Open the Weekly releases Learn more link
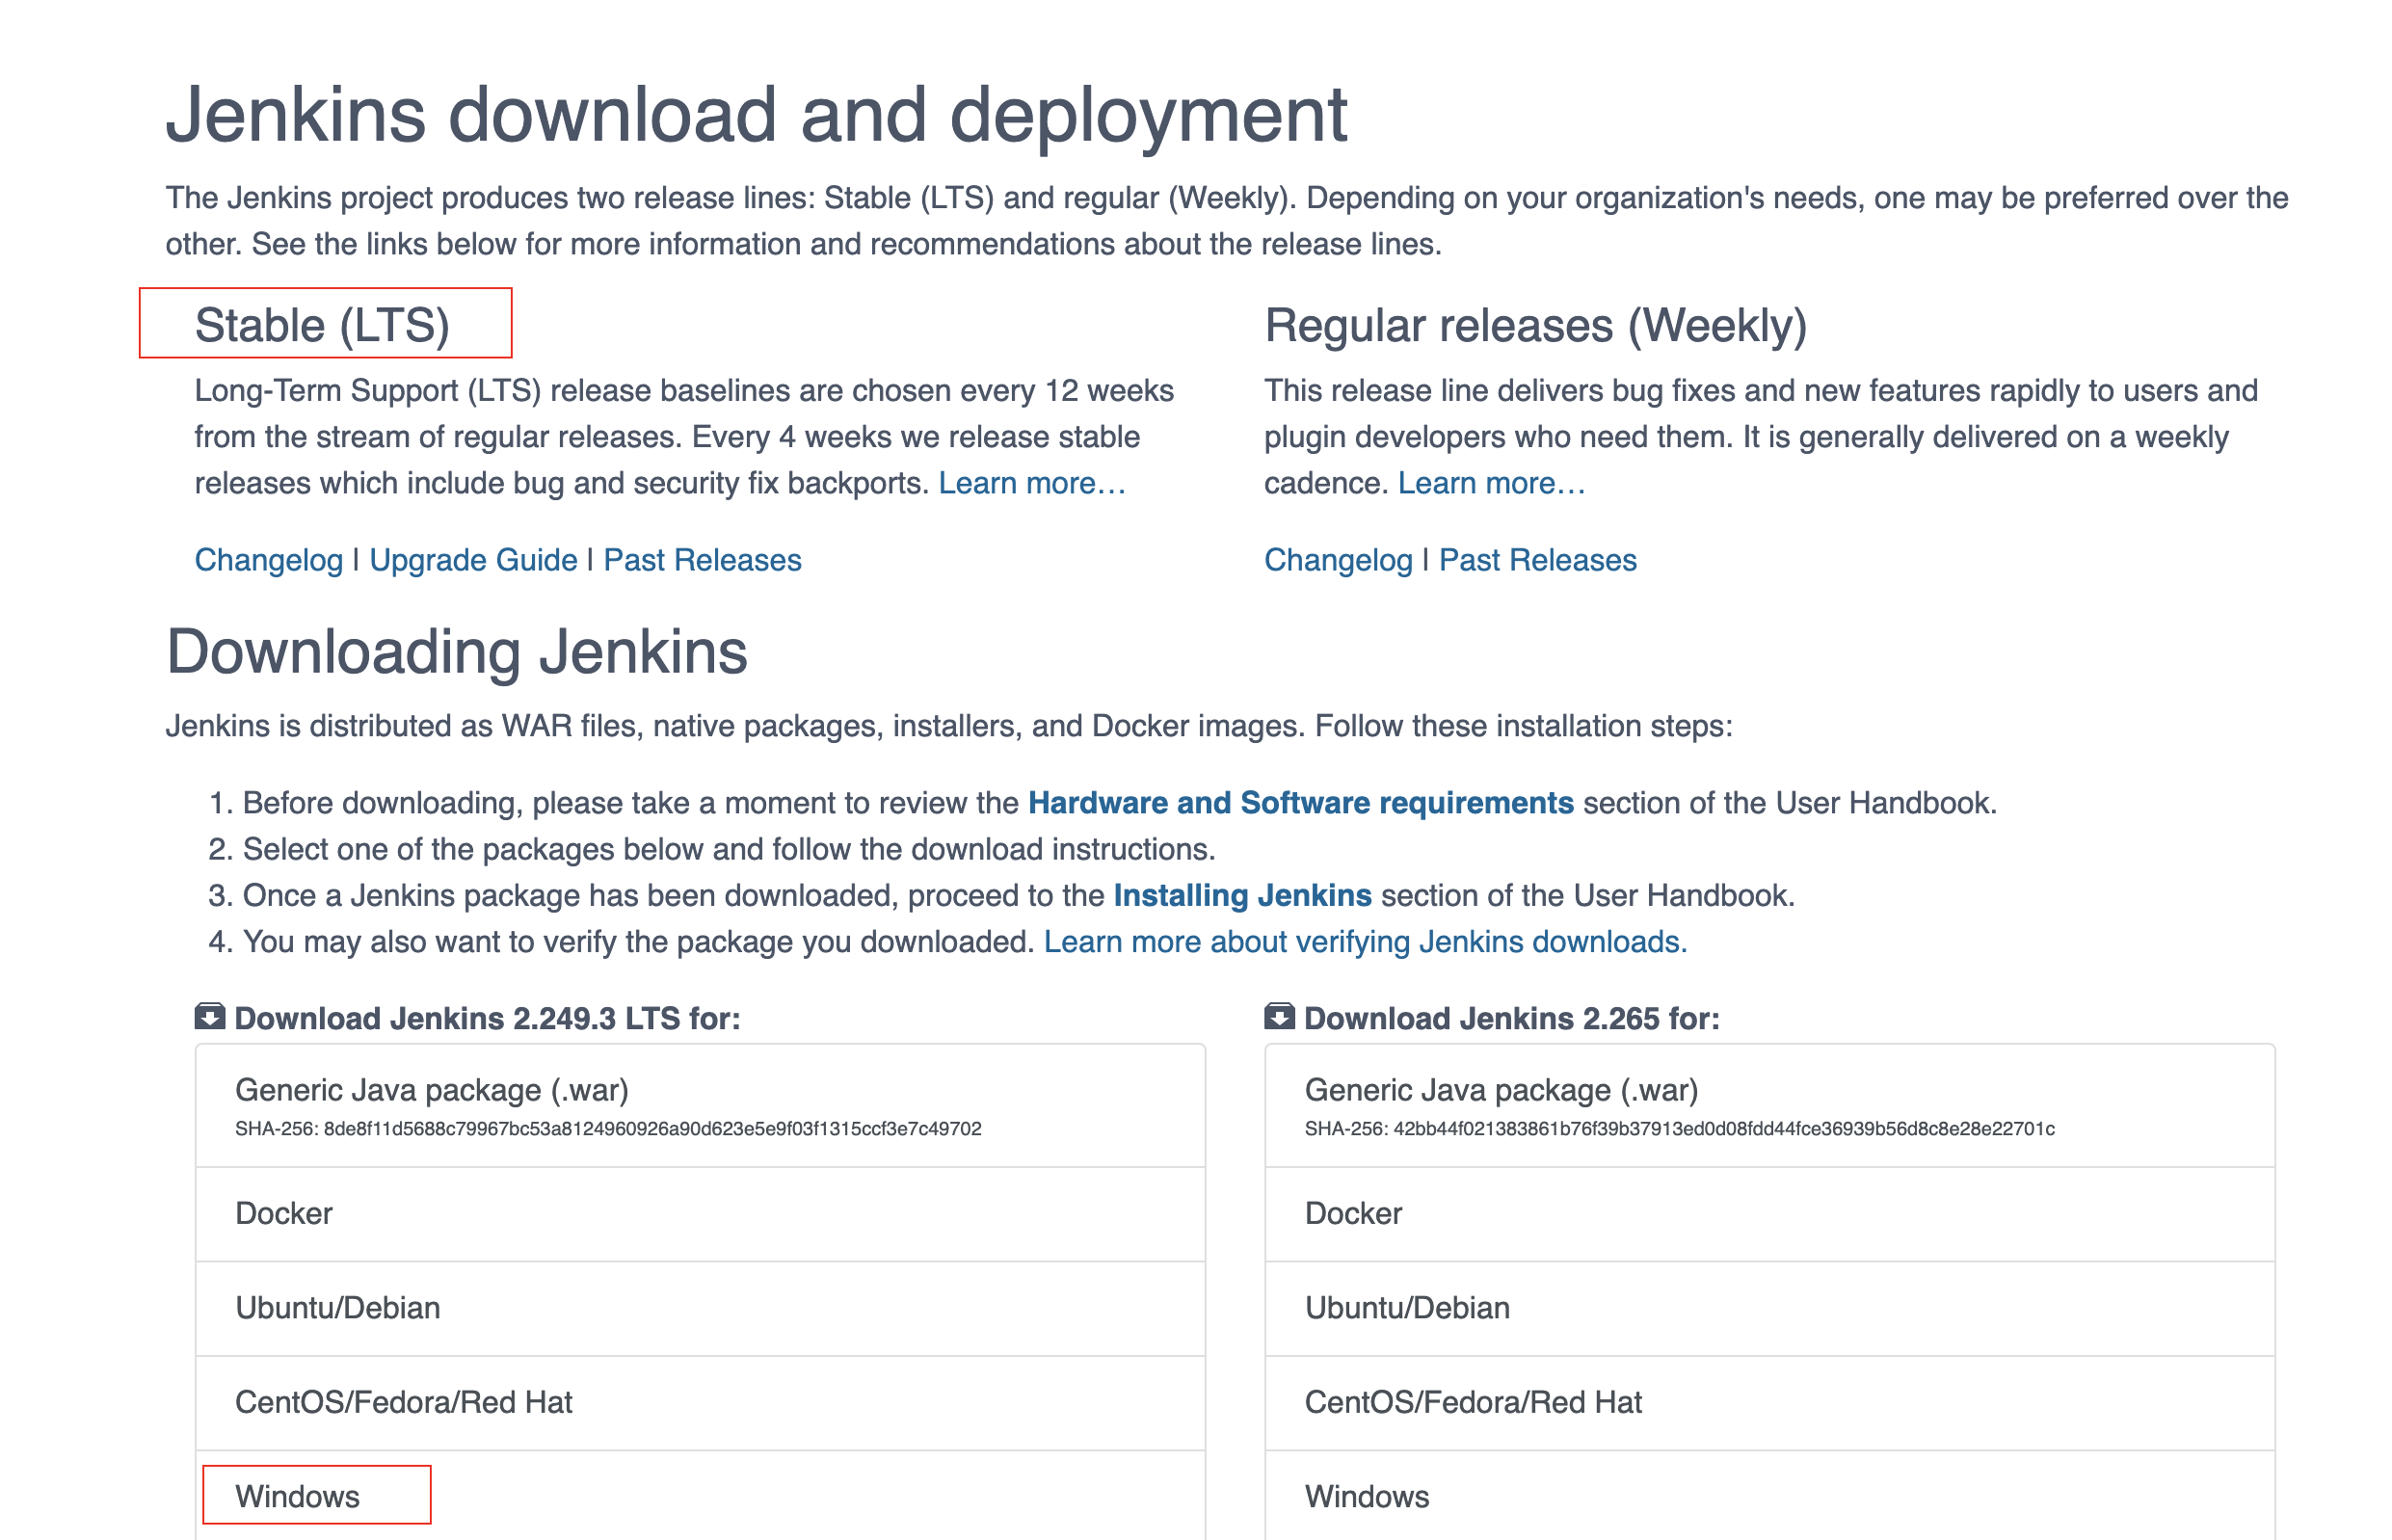Image resolution: width=2392 pixels, height=1540 pixels. [1492, 483]
